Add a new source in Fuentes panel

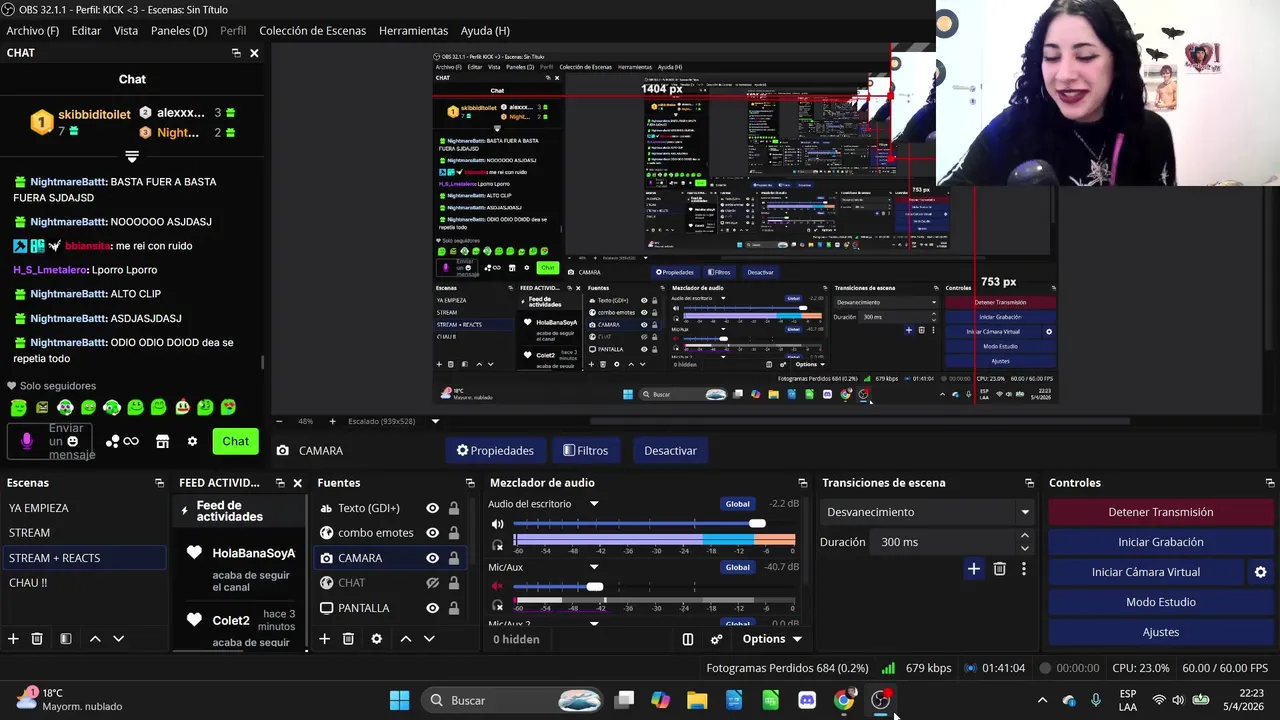(x=324, y=639)
